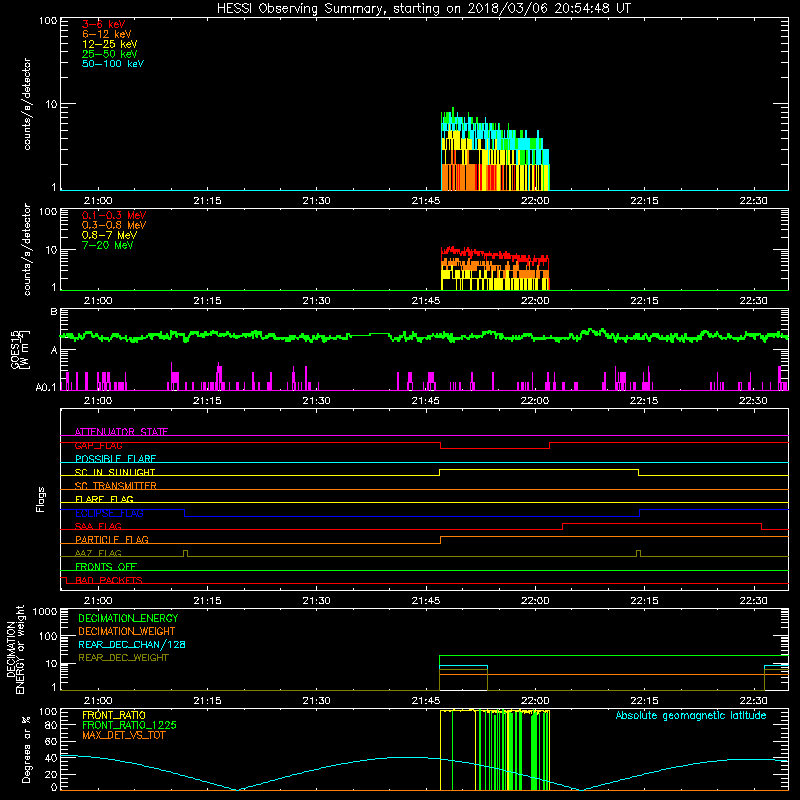Click the FRONTS_OFF flag label
Viewport: 800px width, 800px height.
point(106,566)
